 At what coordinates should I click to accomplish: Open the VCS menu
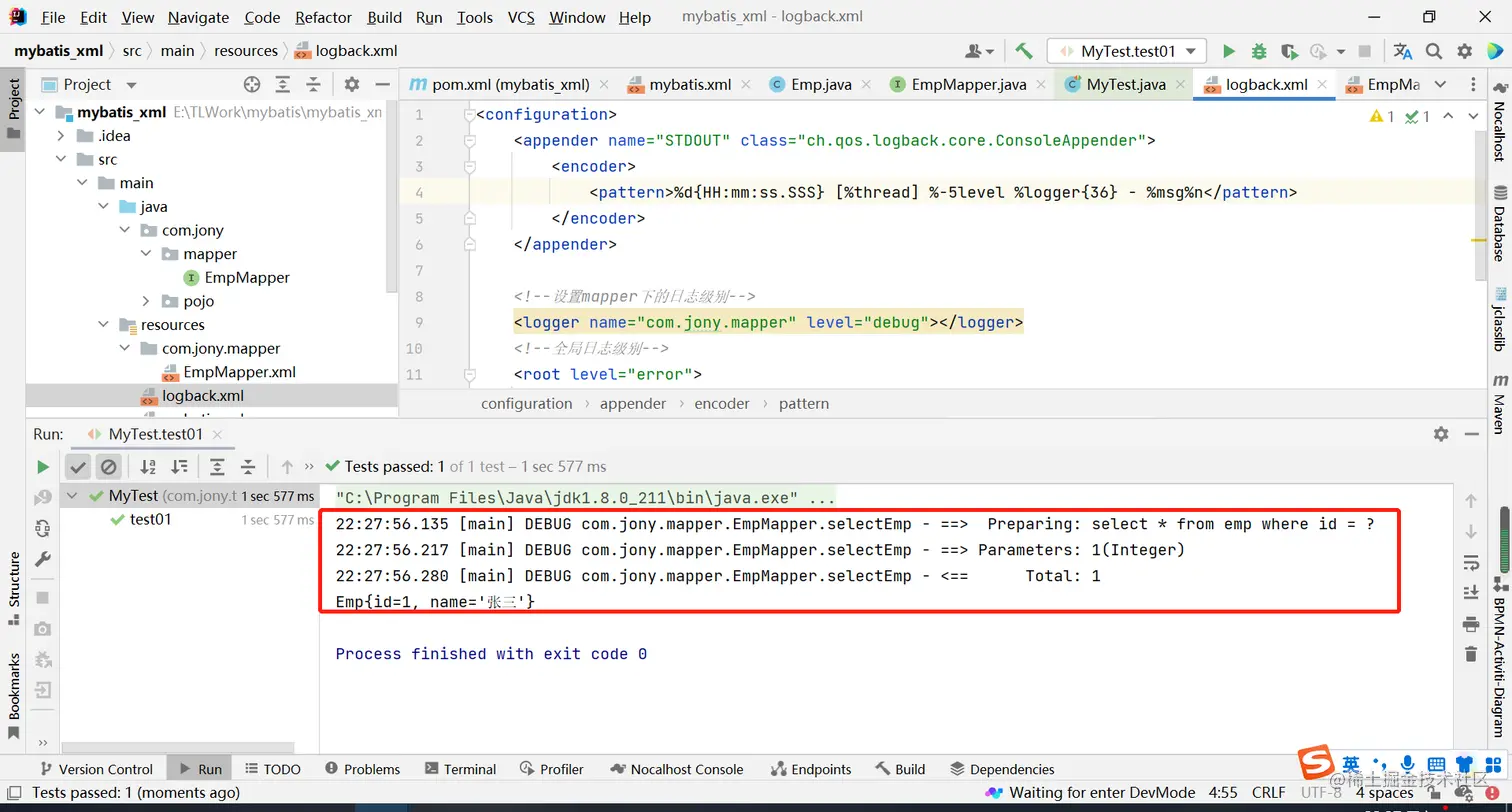[521, 17]
